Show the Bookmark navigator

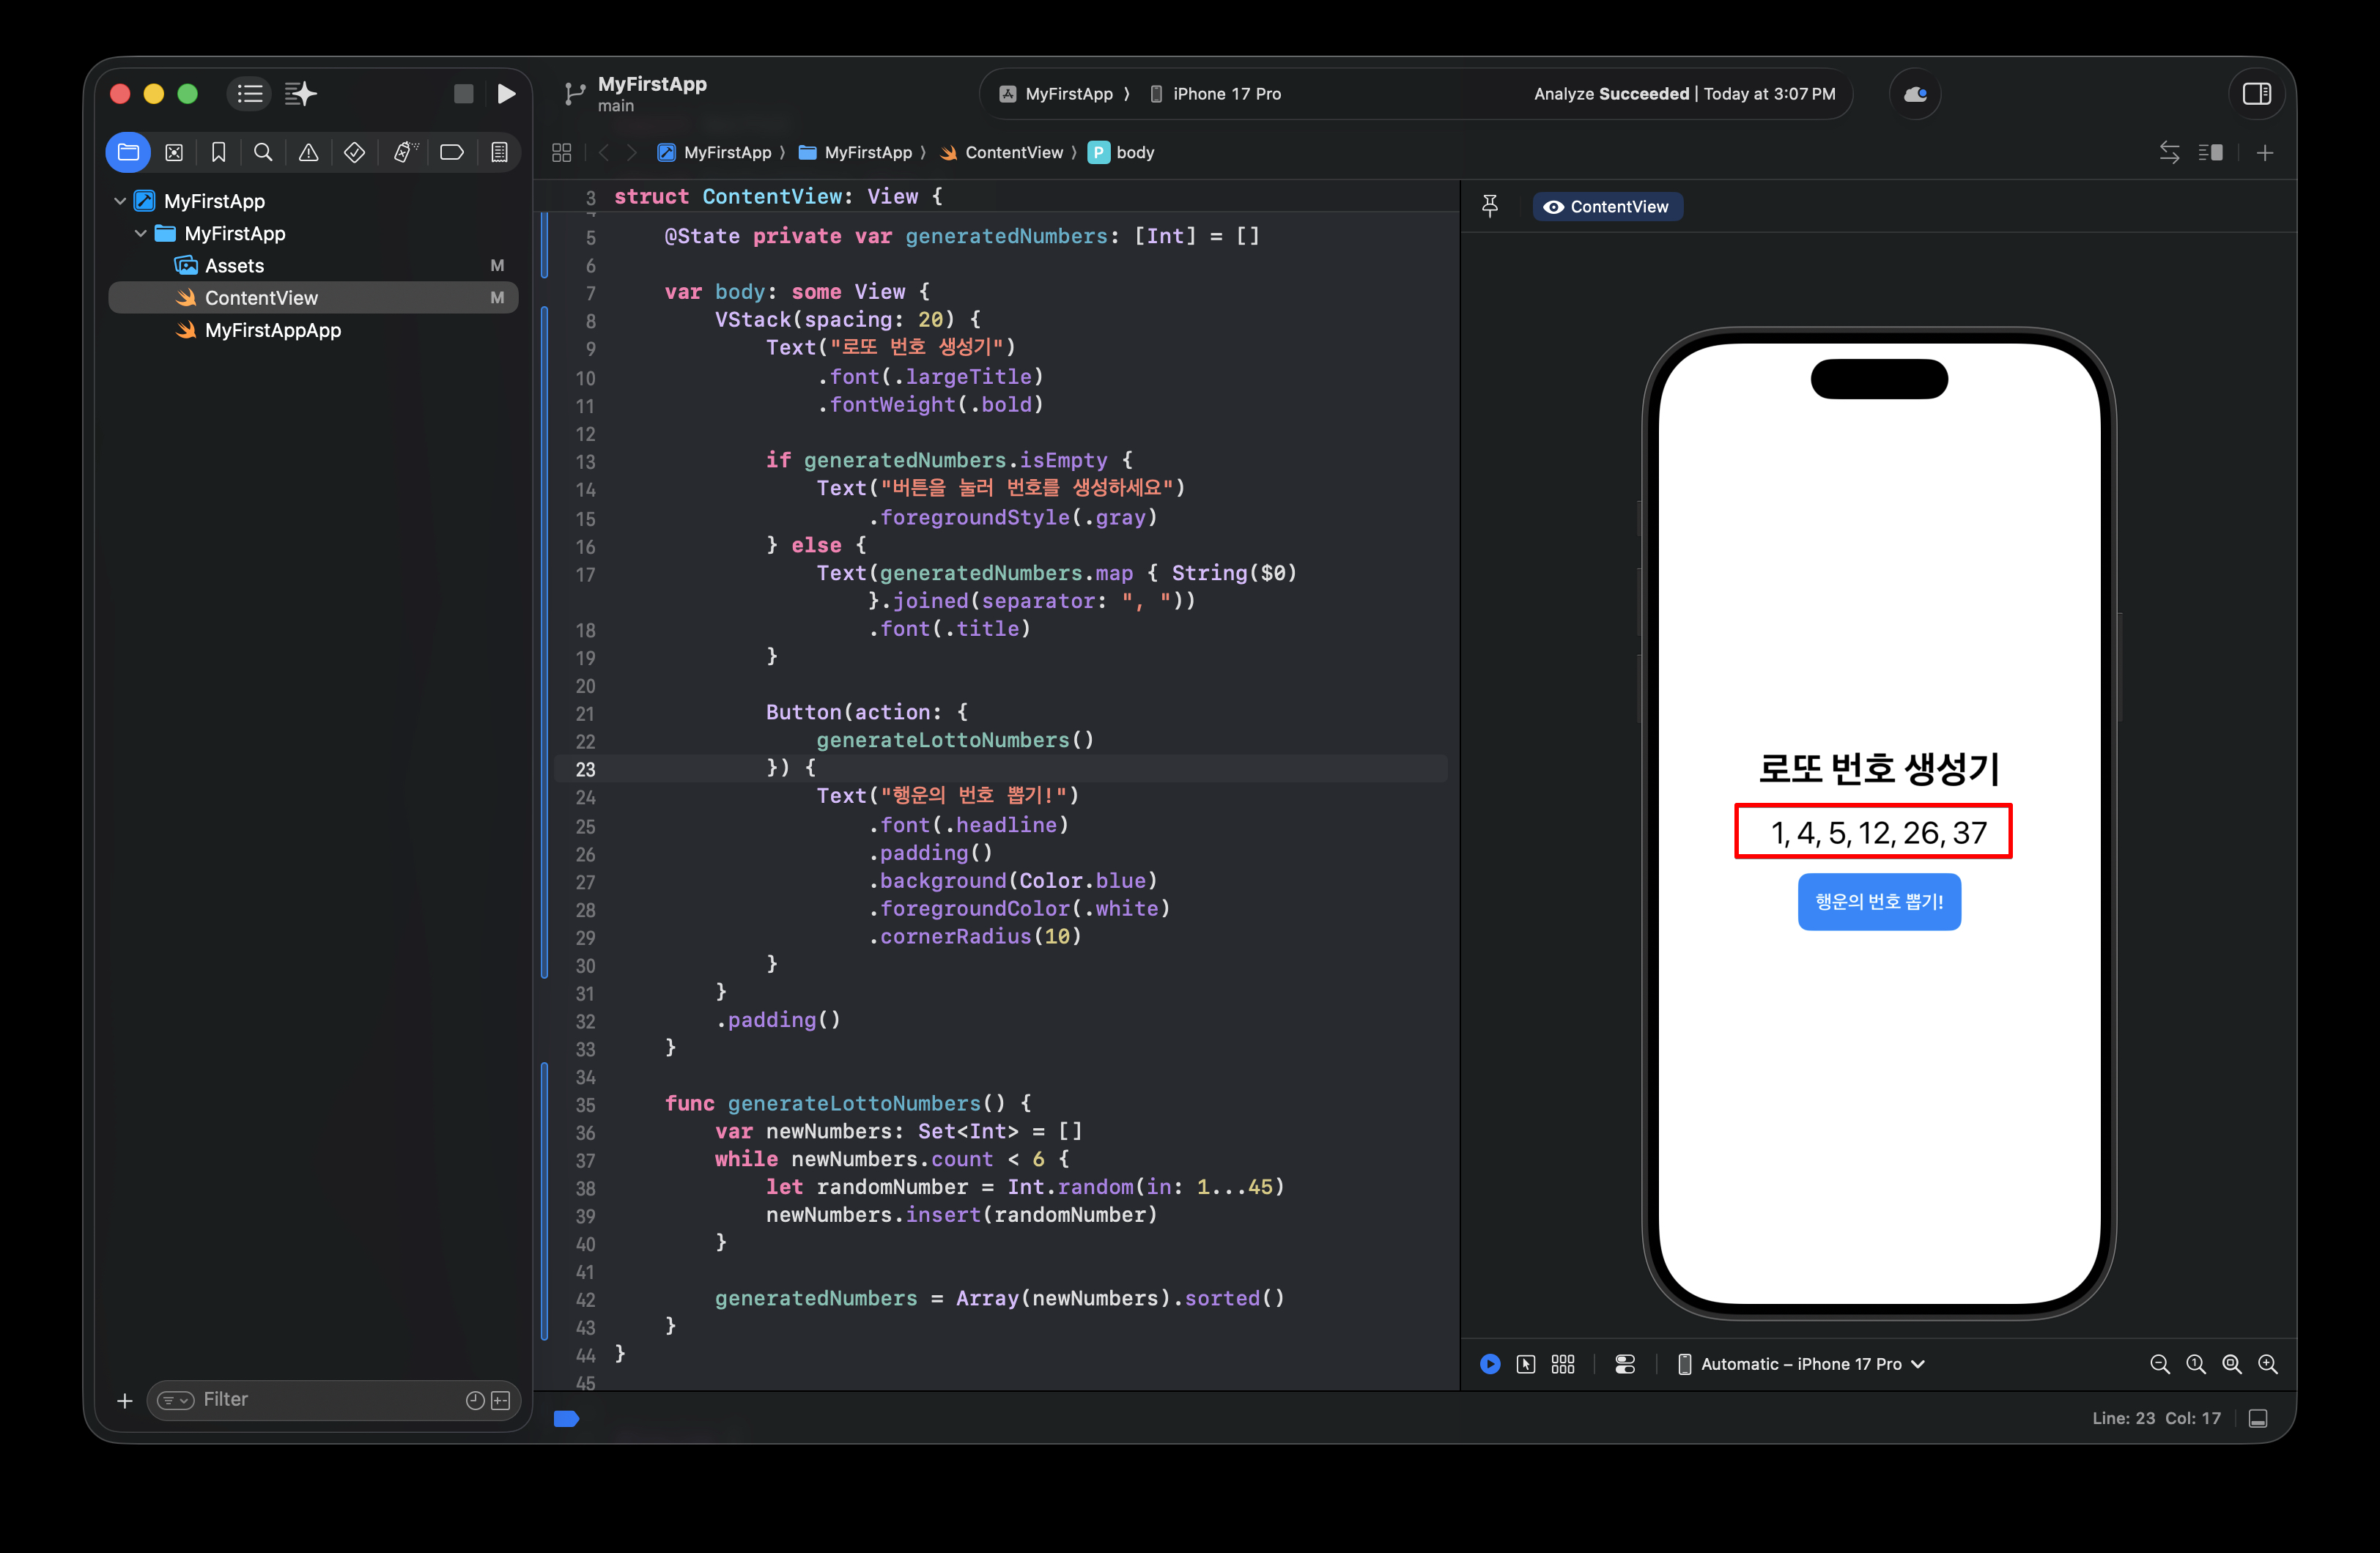[218, 152]
